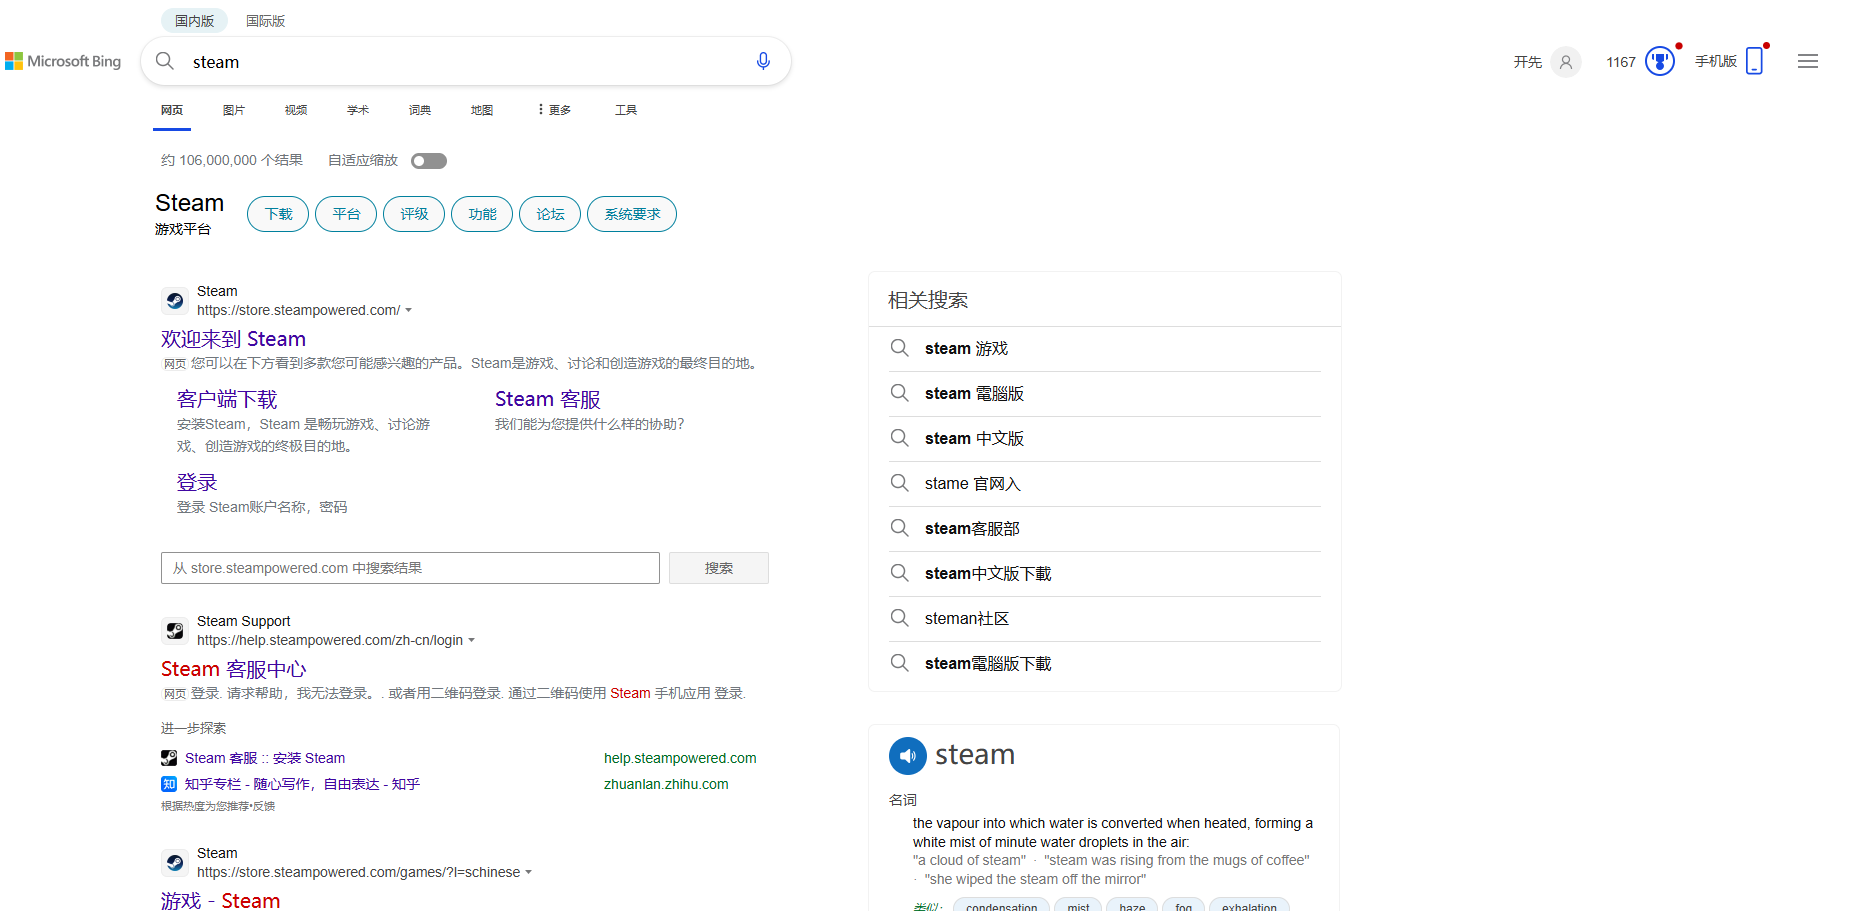1867x911 pixels.
Task: Open the 游戏 - Steam result
Action: click(x=220, y=901)
